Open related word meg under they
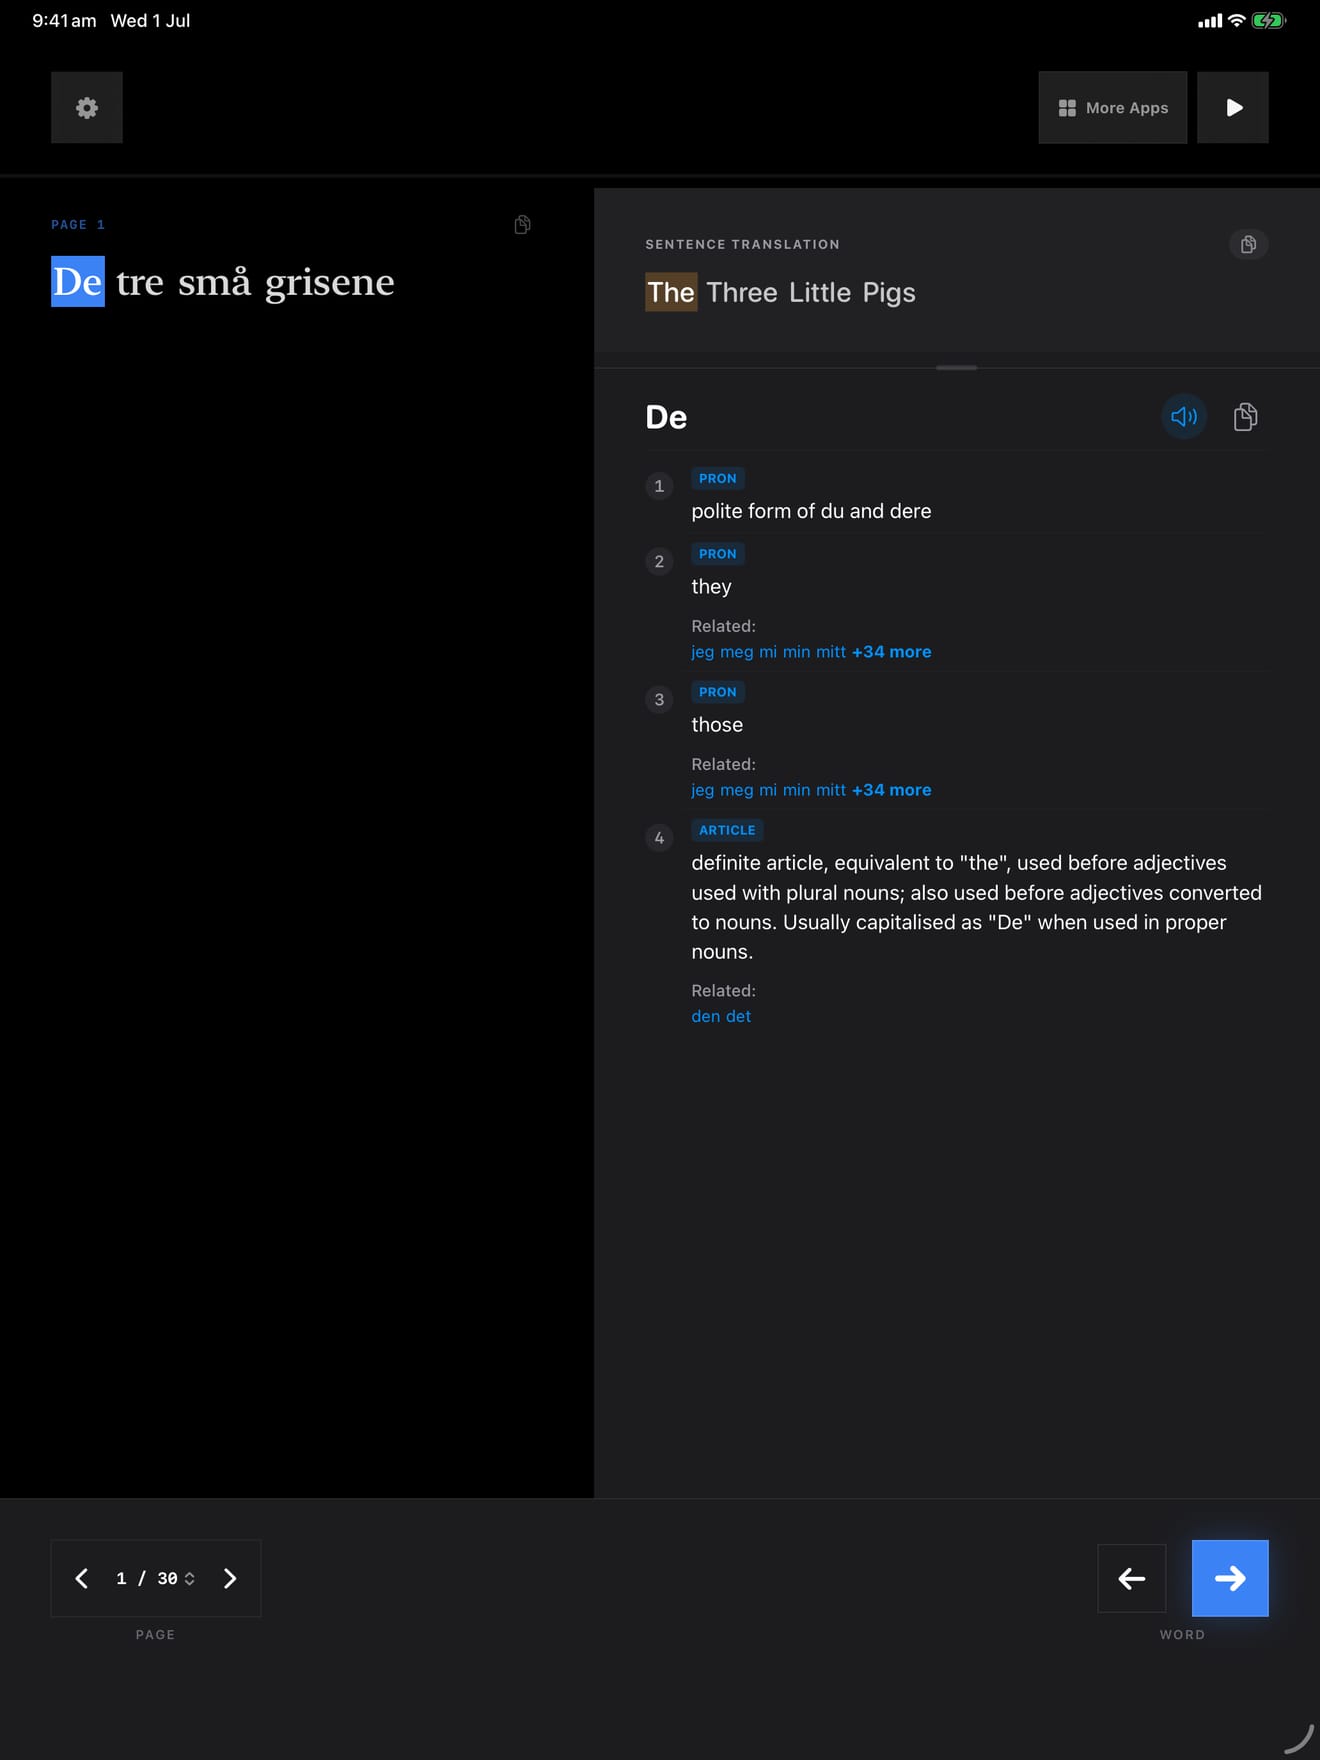 [737, 652]
